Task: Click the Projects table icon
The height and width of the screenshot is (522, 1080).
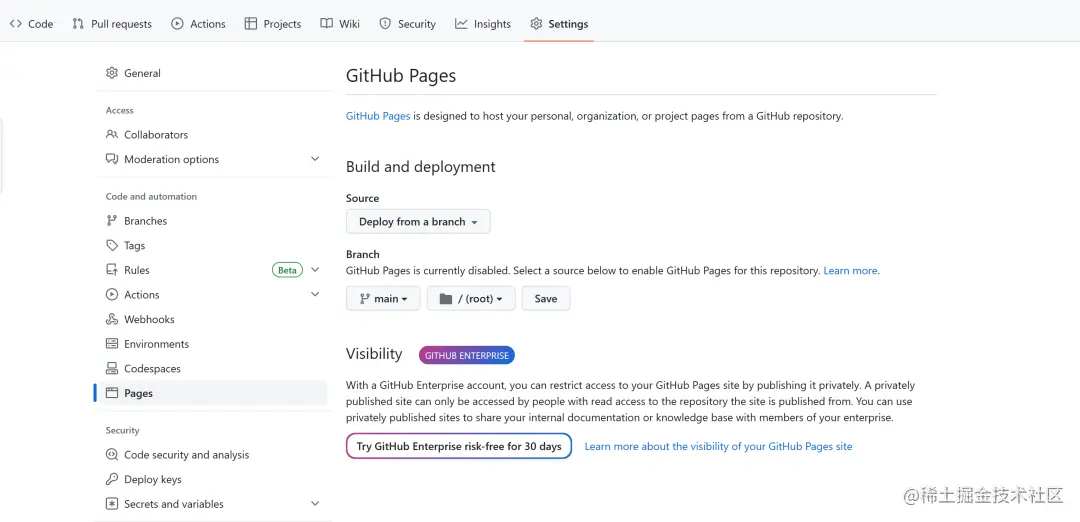Action: click(251, 24)
